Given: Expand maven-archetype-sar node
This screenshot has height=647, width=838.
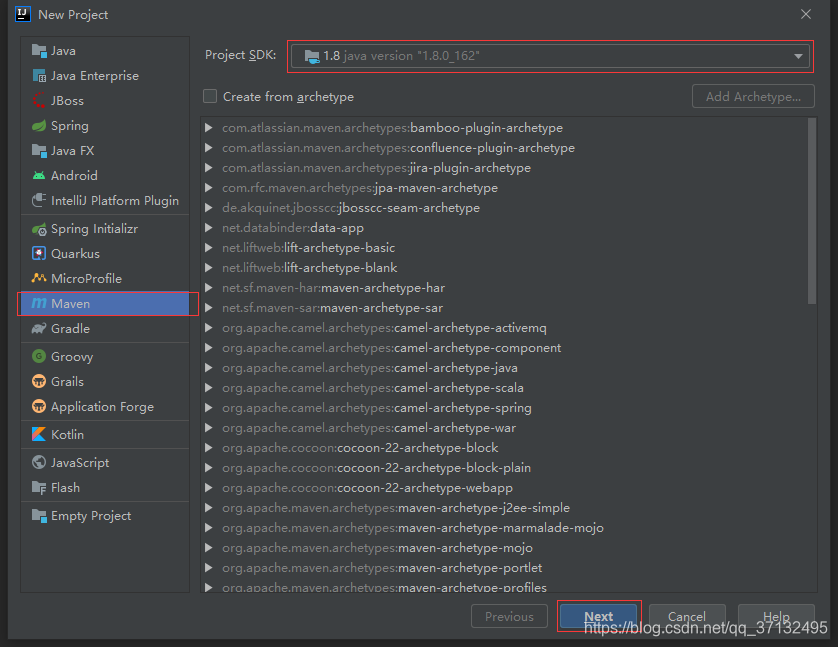Looking at the screenshot, I should (x=209, y=308).
